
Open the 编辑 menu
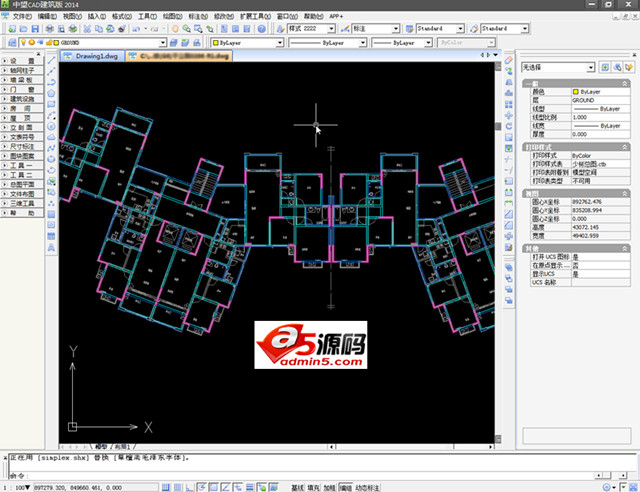pyautogui.click(x=47, y=16)
